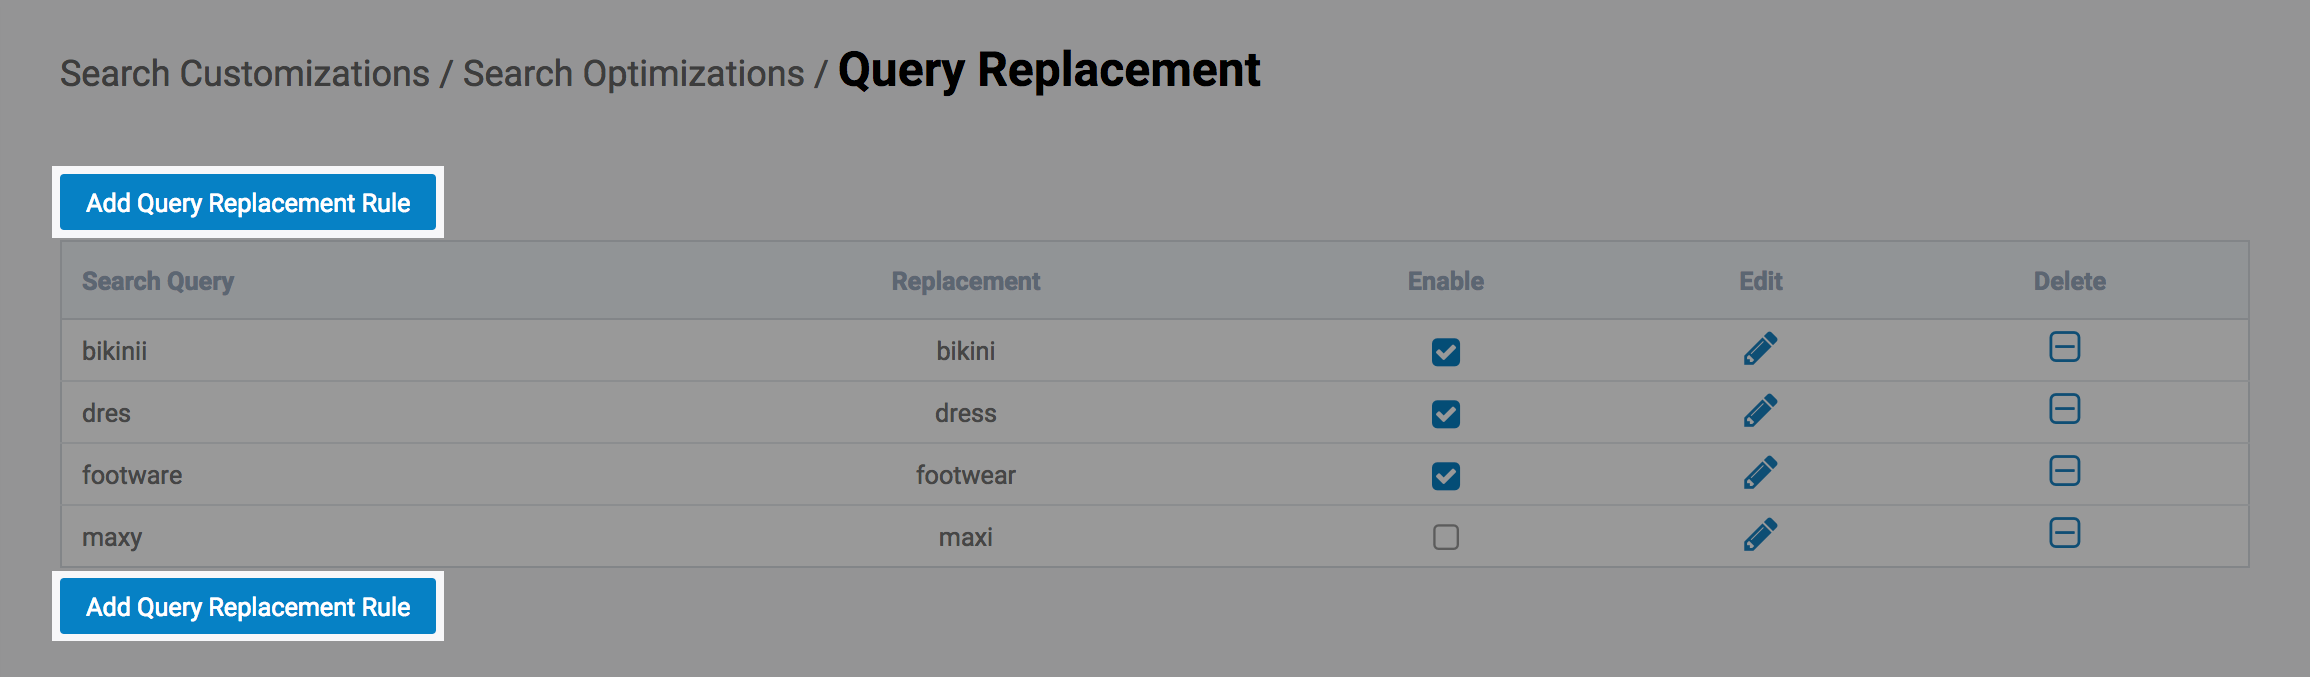Image resolution: width=2310 pixels, height=677 pixels.
Task: Edit the dres replacement rule
Action: [1760, 411]
